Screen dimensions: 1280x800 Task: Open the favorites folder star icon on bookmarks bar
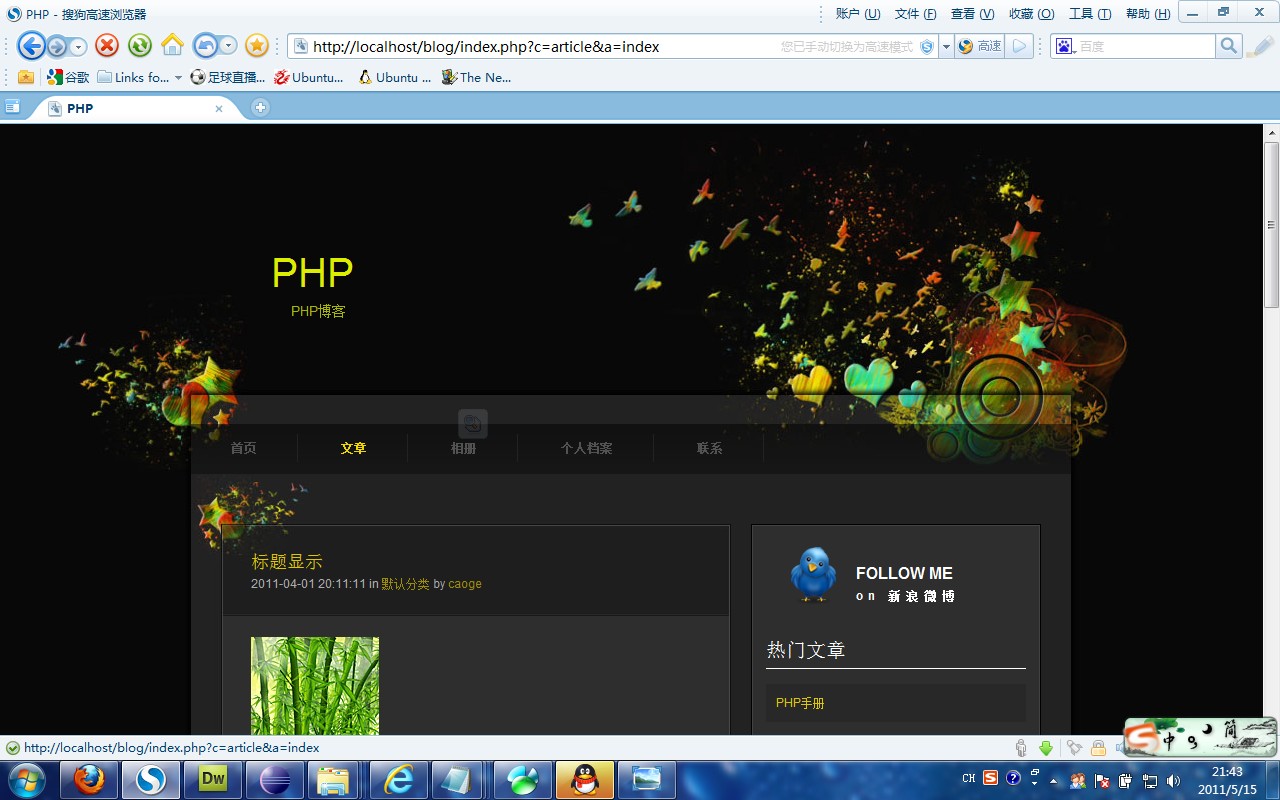click(x=26, y=77)
